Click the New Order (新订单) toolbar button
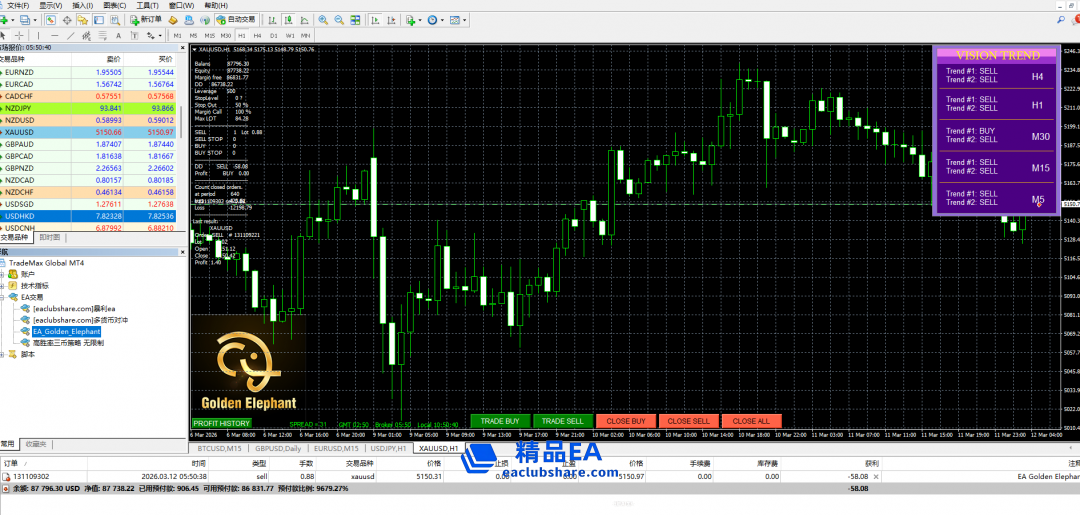 click(x=146, y=19)
